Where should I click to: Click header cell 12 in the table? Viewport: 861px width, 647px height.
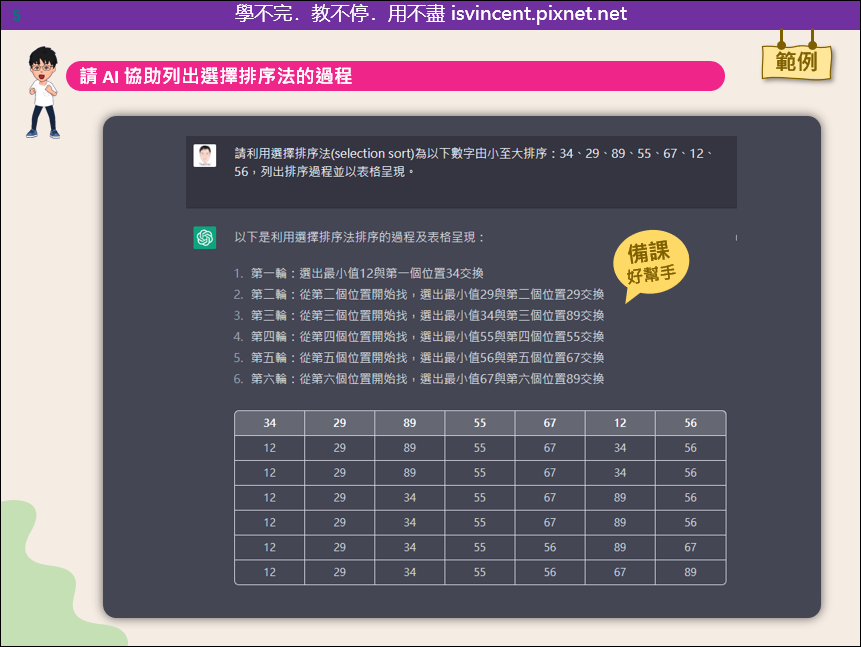620,423
